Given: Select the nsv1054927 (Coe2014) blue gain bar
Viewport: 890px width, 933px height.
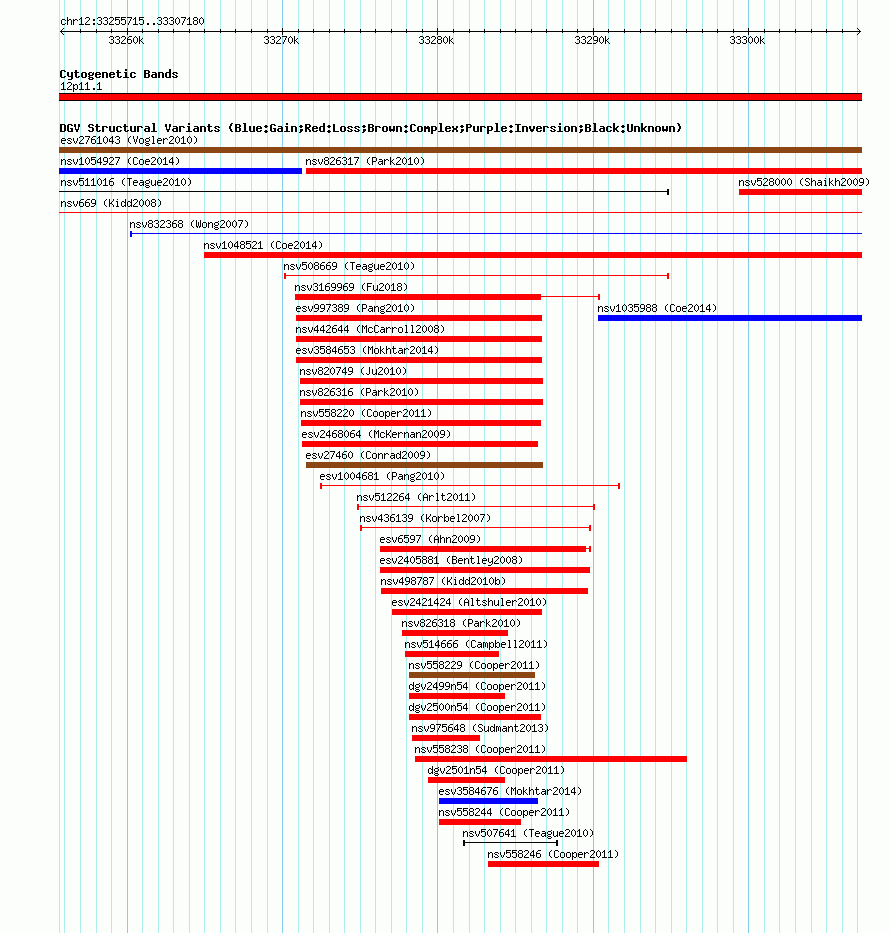Looking at the screenshot, I should pyautogui.click(x=180, y=171).
